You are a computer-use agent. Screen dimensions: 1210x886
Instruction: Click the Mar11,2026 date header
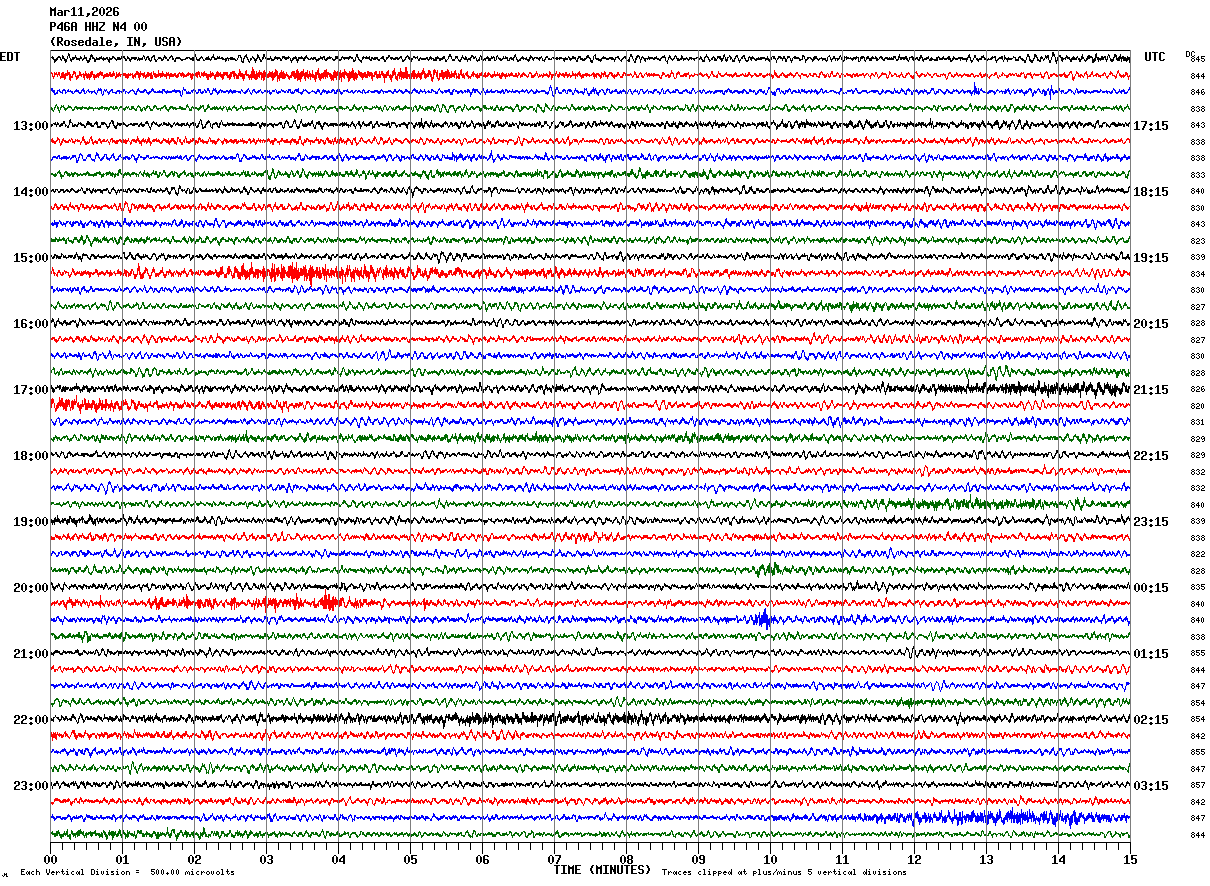pos(84,12)
